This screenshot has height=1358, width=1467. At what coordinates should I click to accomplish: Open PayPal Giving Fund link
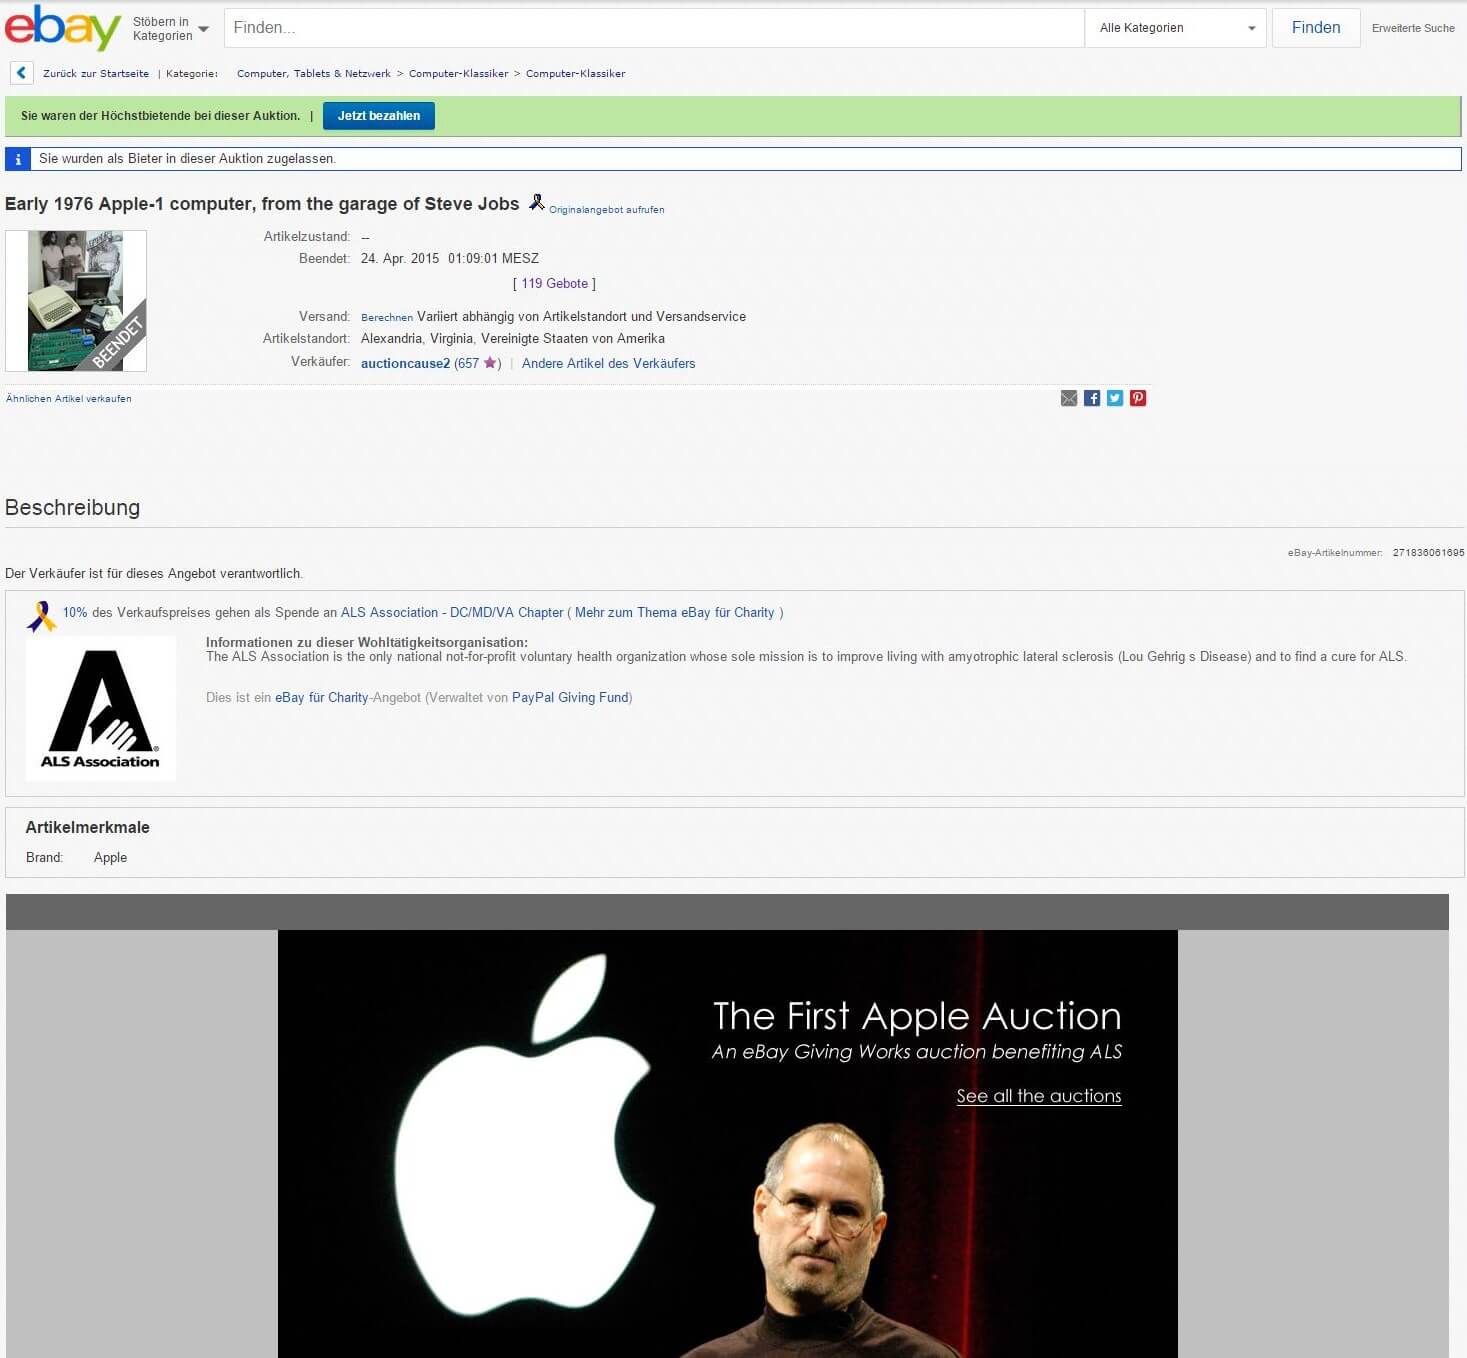pos(570,697)
